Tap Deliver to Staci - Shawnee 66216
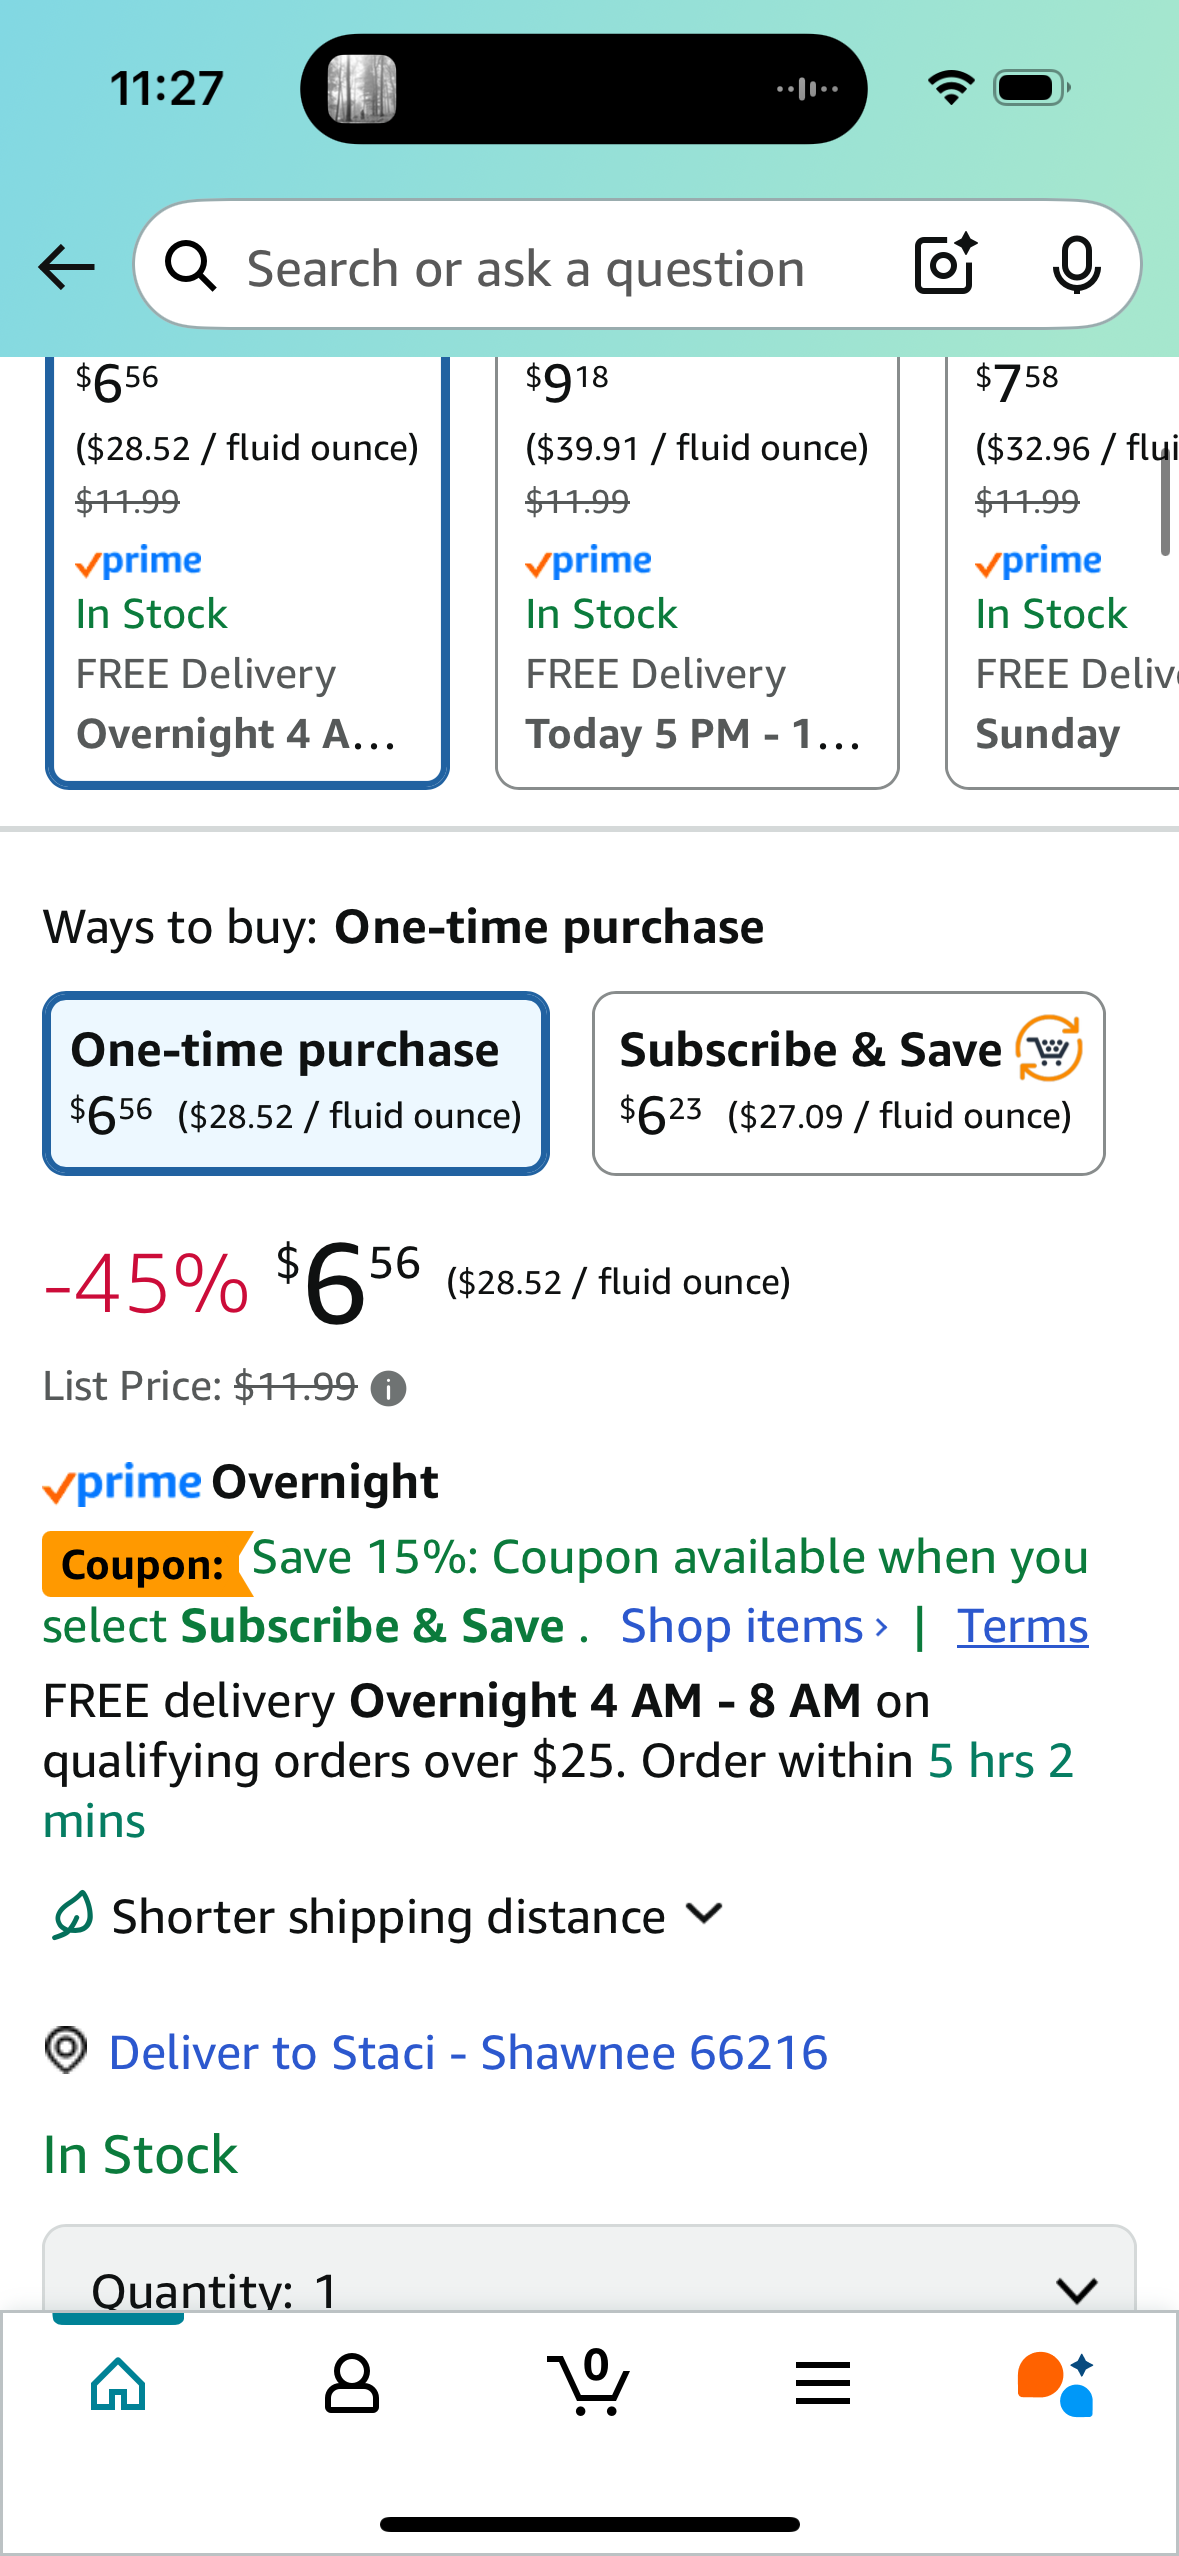 click(468, 2053)
